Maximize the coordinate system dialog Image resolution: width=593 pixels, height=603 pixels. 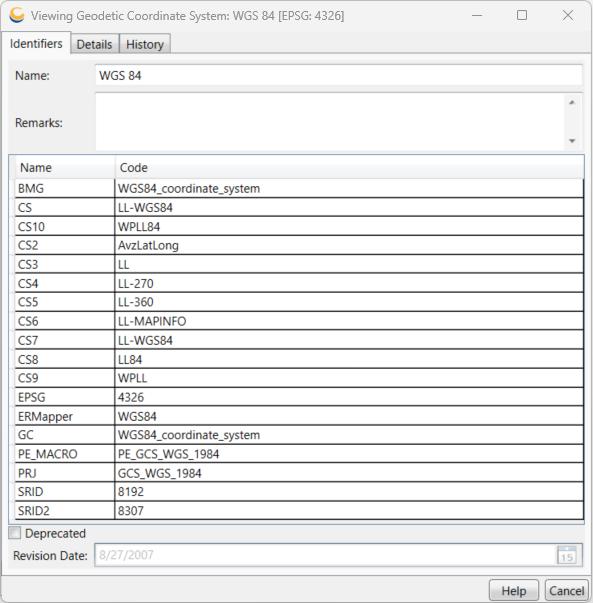click(522, 15)
